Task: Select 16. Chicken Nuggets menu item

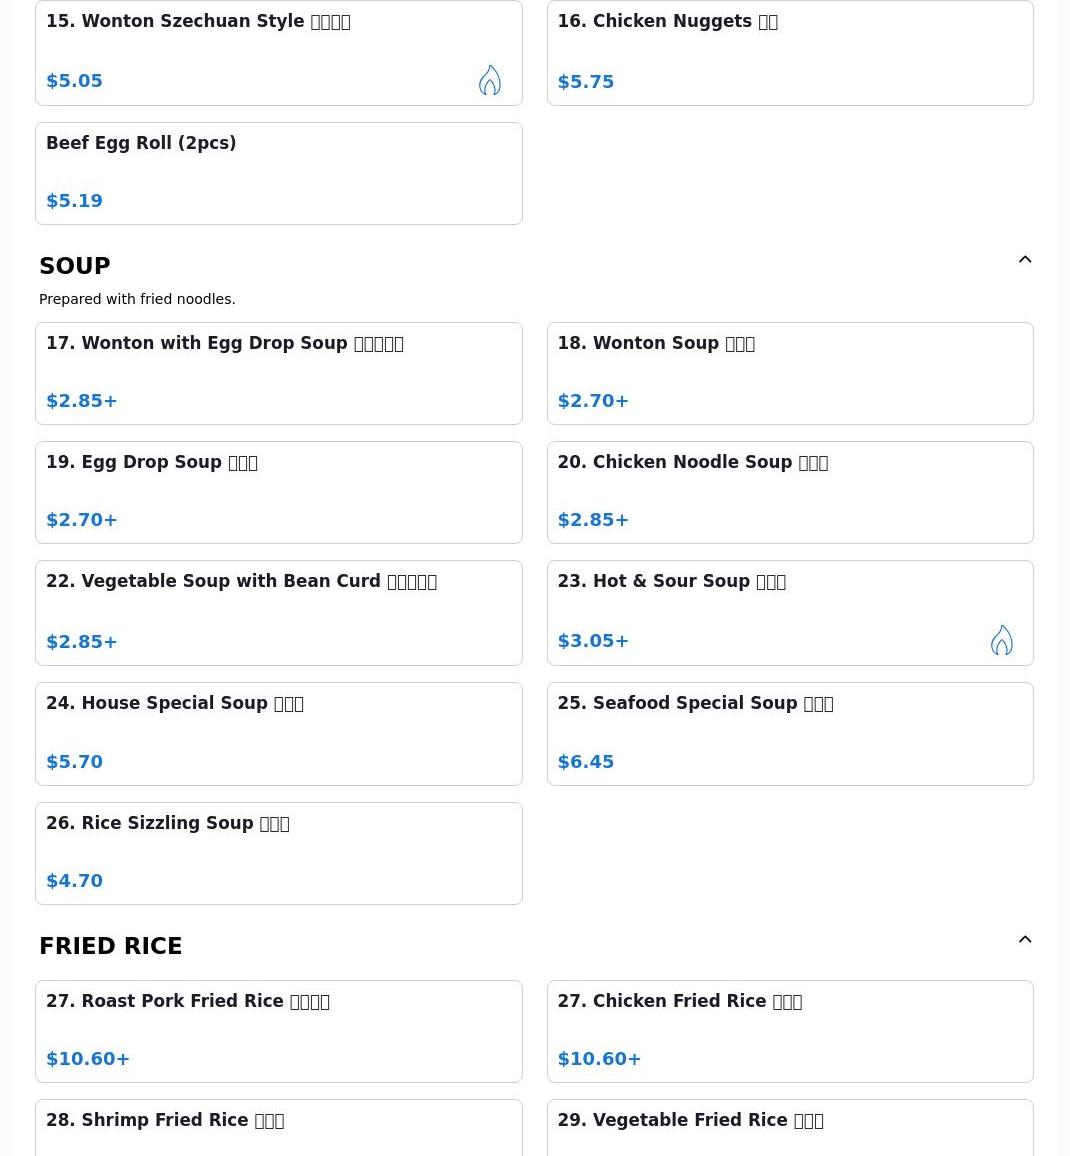Action: point(789,52)
